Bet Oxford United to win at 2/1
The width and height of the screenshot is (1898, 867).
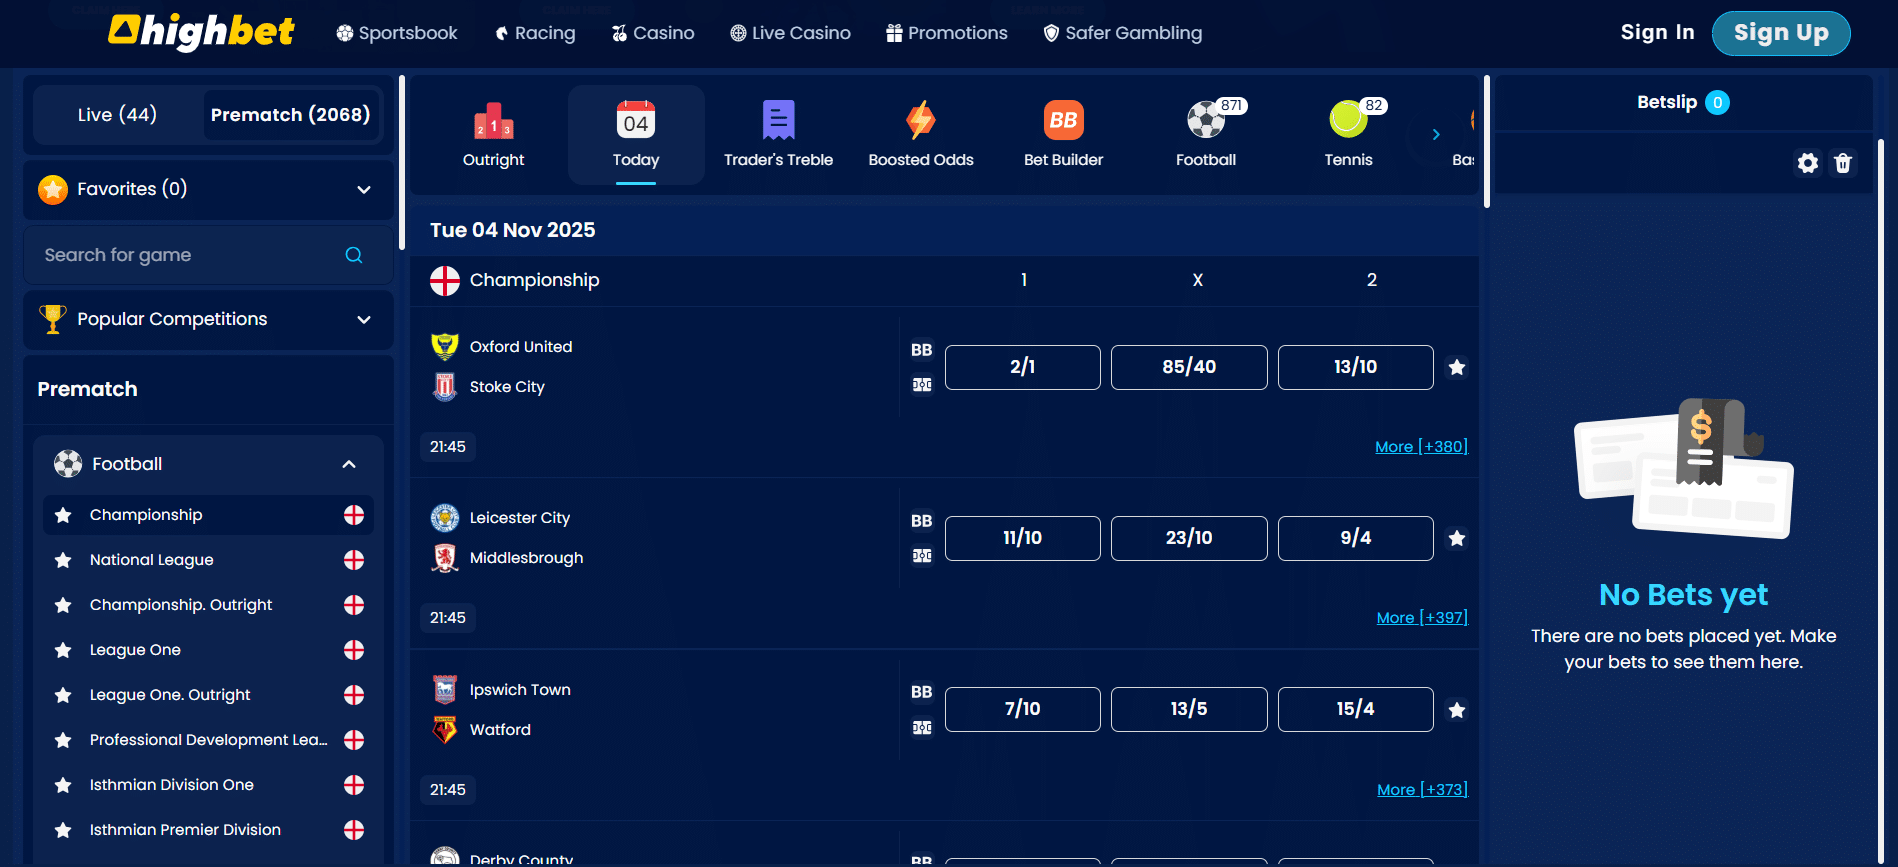coord(1022,367)
